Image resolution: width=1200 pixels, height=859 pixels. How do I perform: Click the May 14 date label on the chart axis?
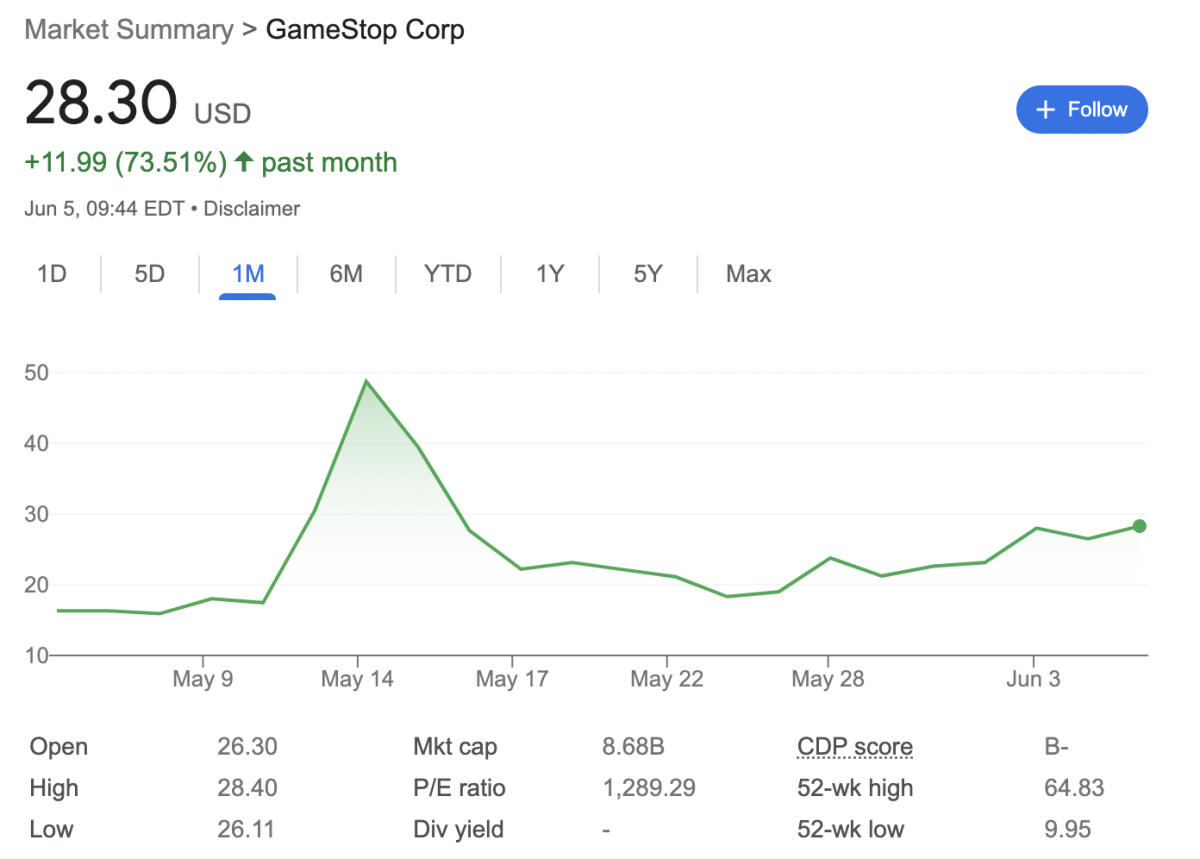357,680
